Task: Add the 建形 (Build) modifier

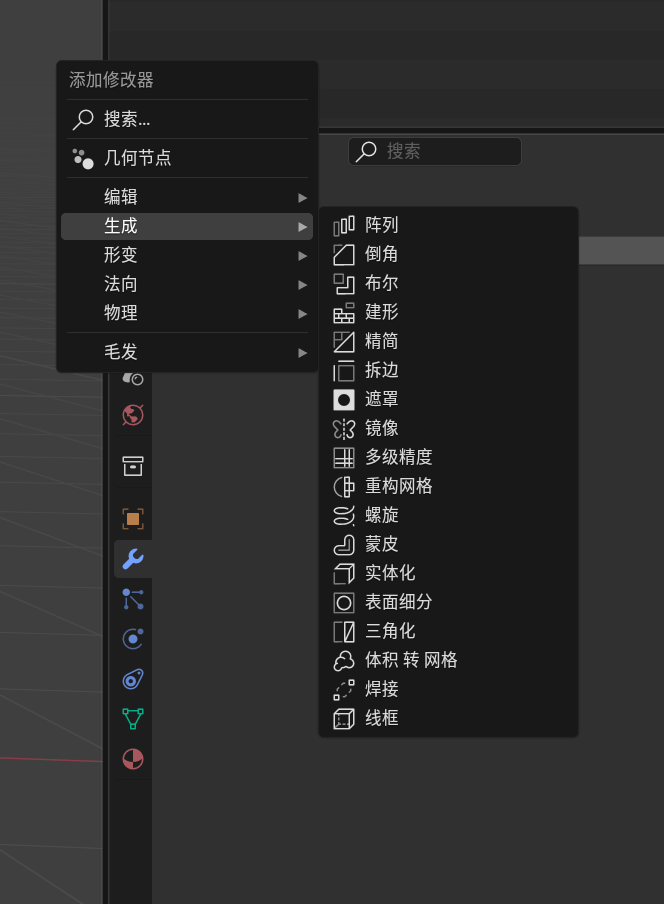Action: pyautogui.click(x=448, y=312)
